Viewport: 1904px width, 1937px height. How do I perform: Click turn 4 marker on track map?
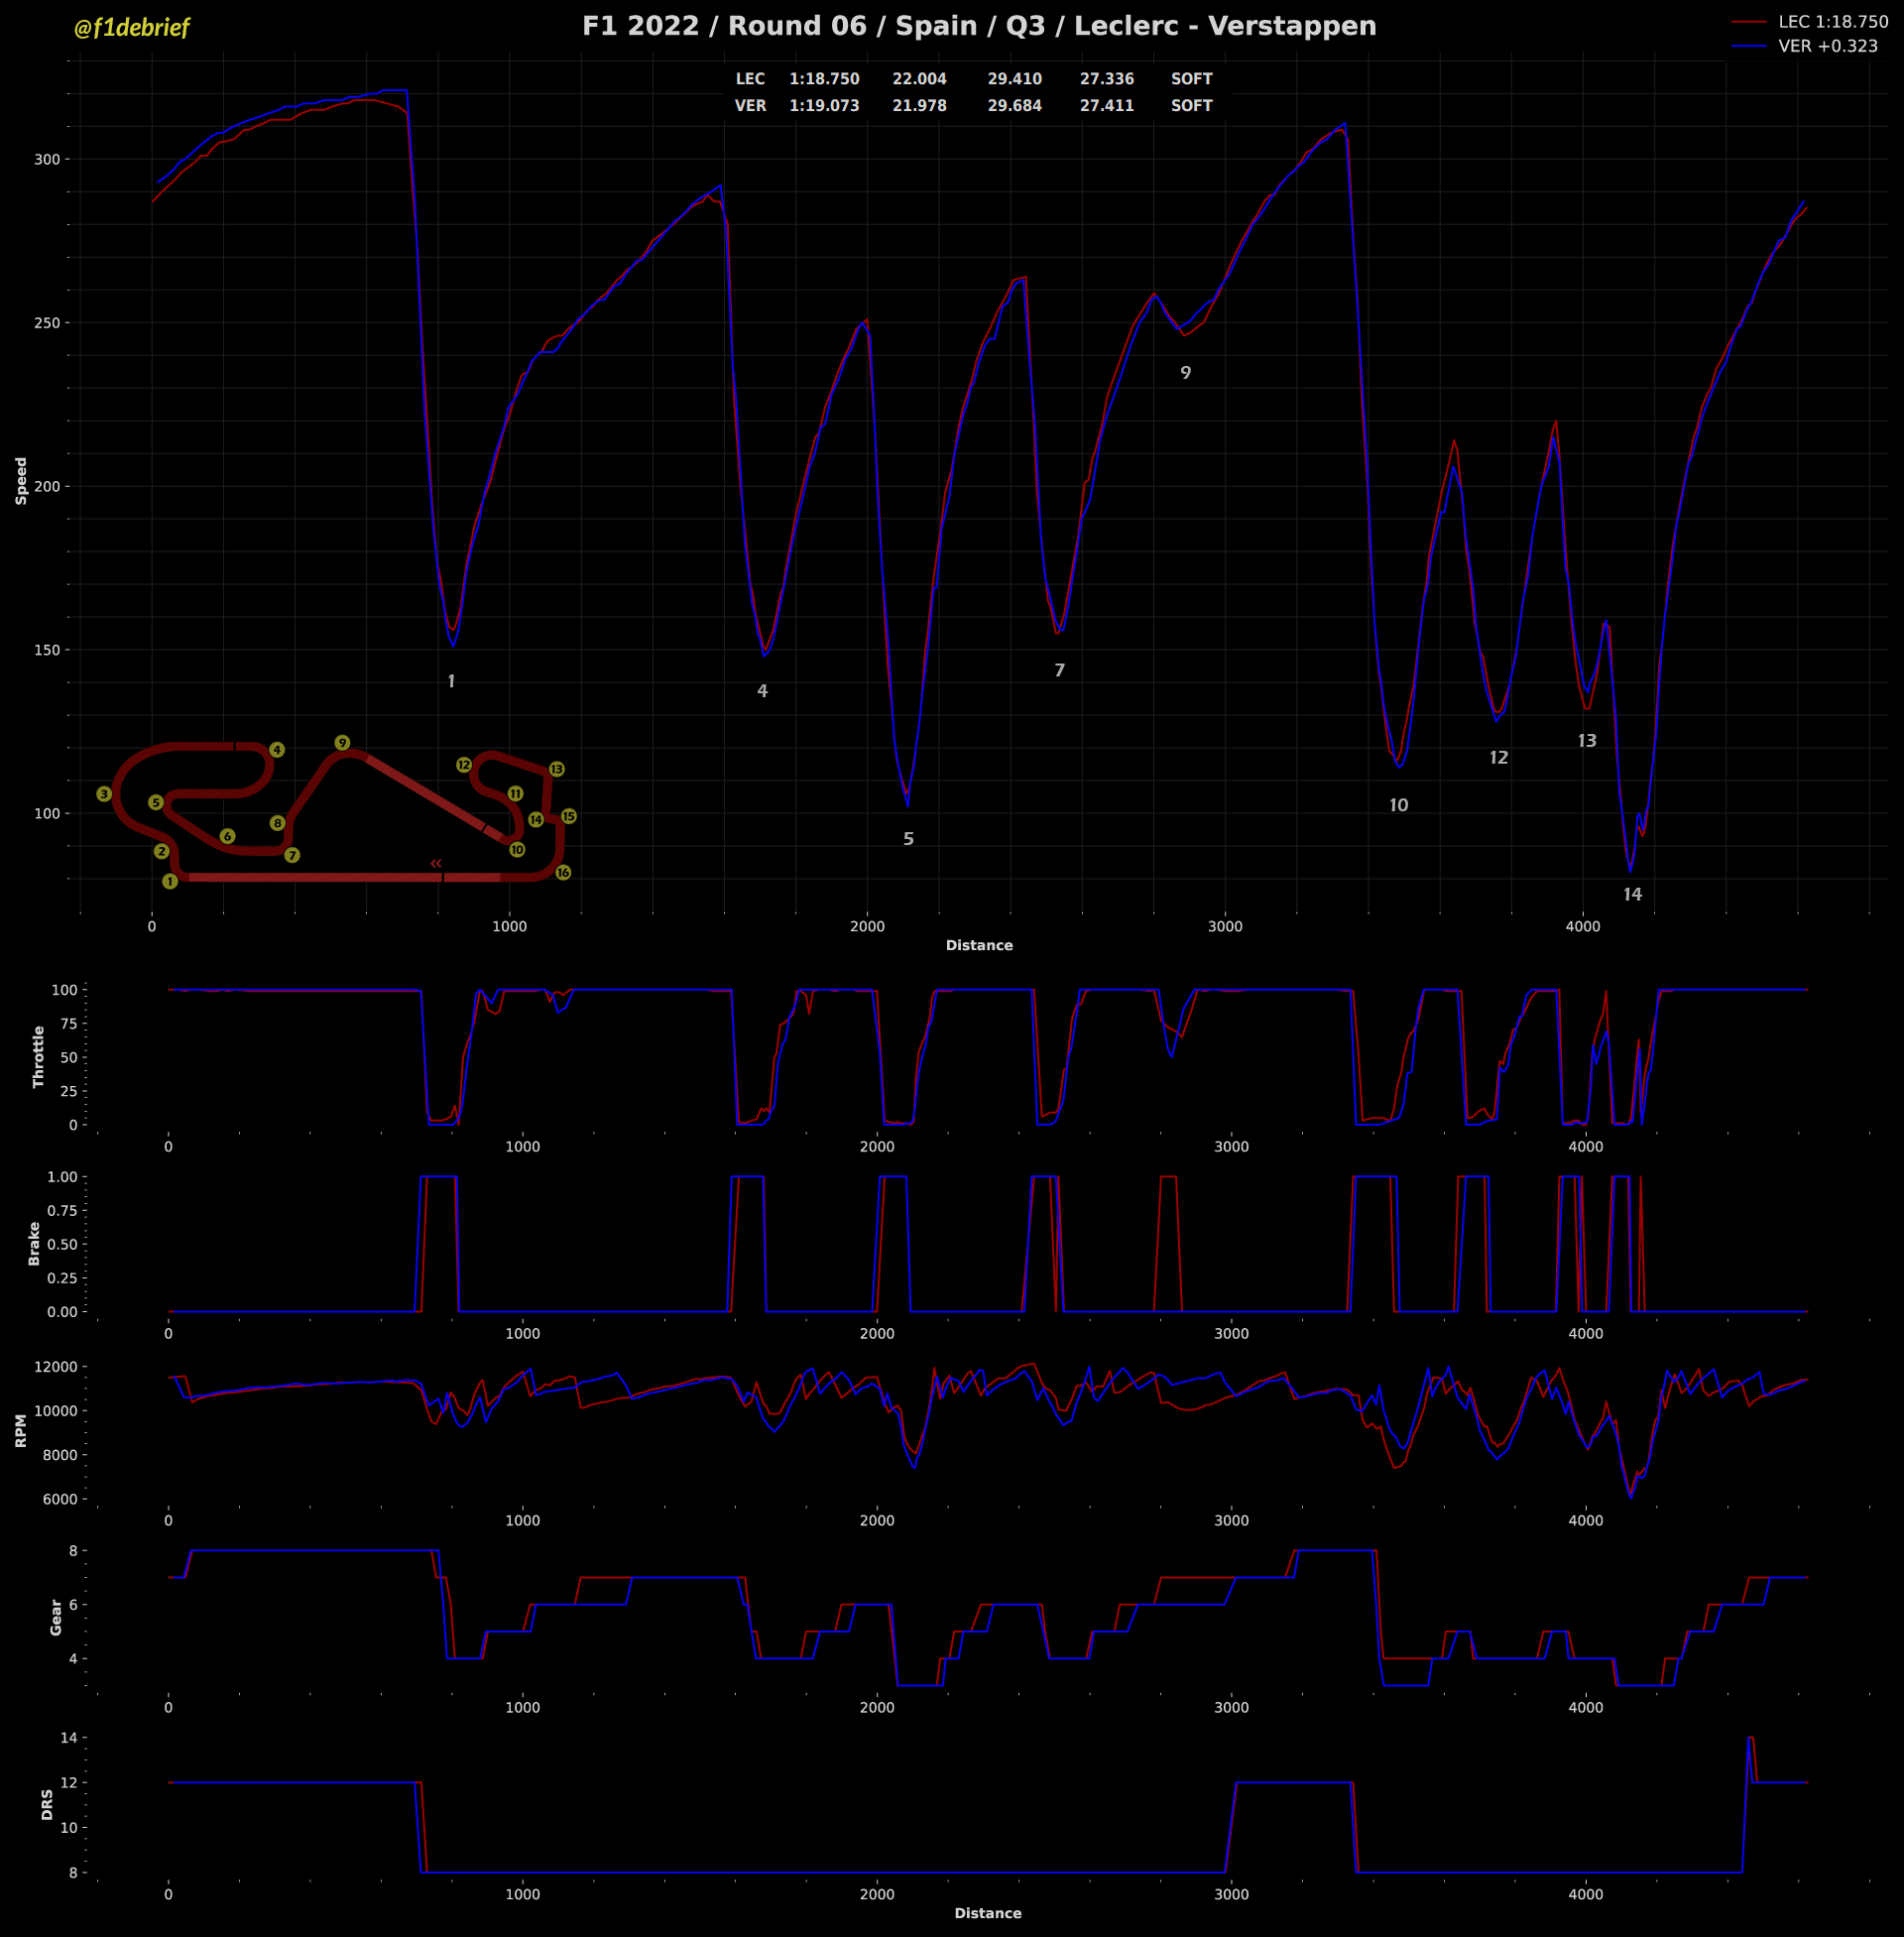tap(277, 750)
